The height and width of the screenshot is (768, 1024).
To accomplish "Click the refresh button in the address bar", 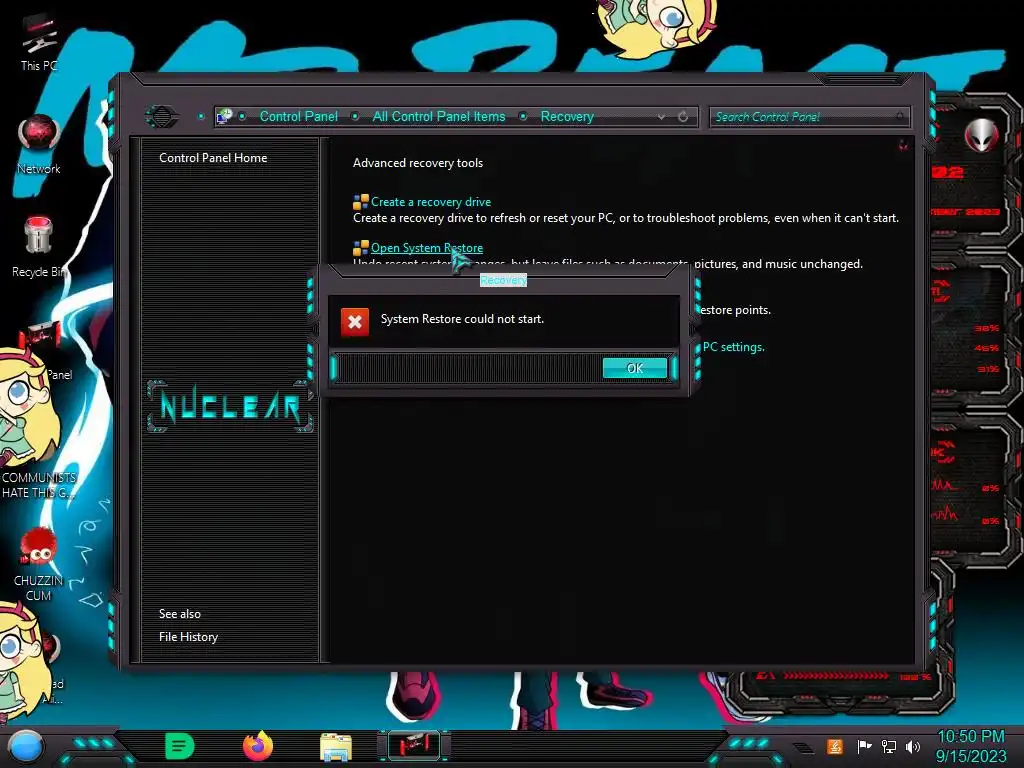I will tap(683, 116).
